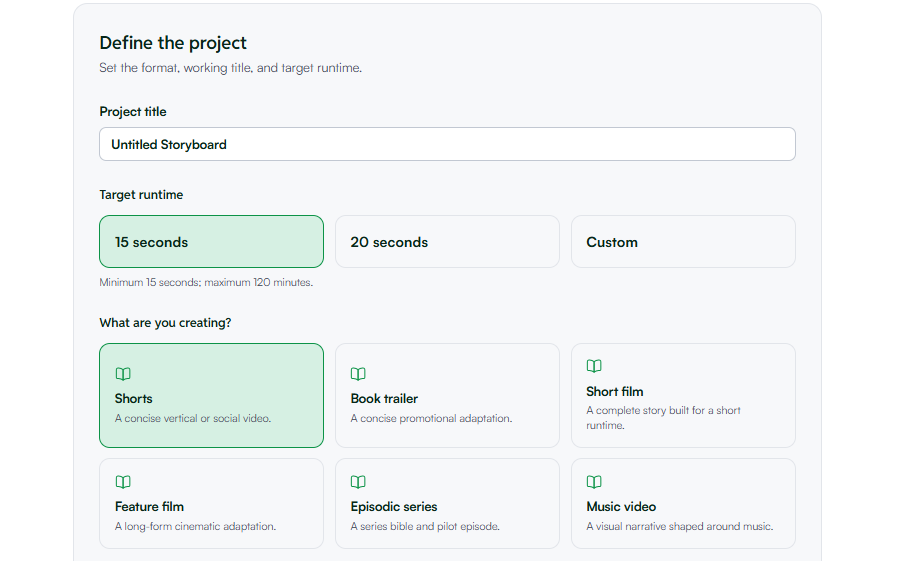920x561 pixels.
Task: Choose the 20 seconds runtime option
Action: click(x=447, y=242)
